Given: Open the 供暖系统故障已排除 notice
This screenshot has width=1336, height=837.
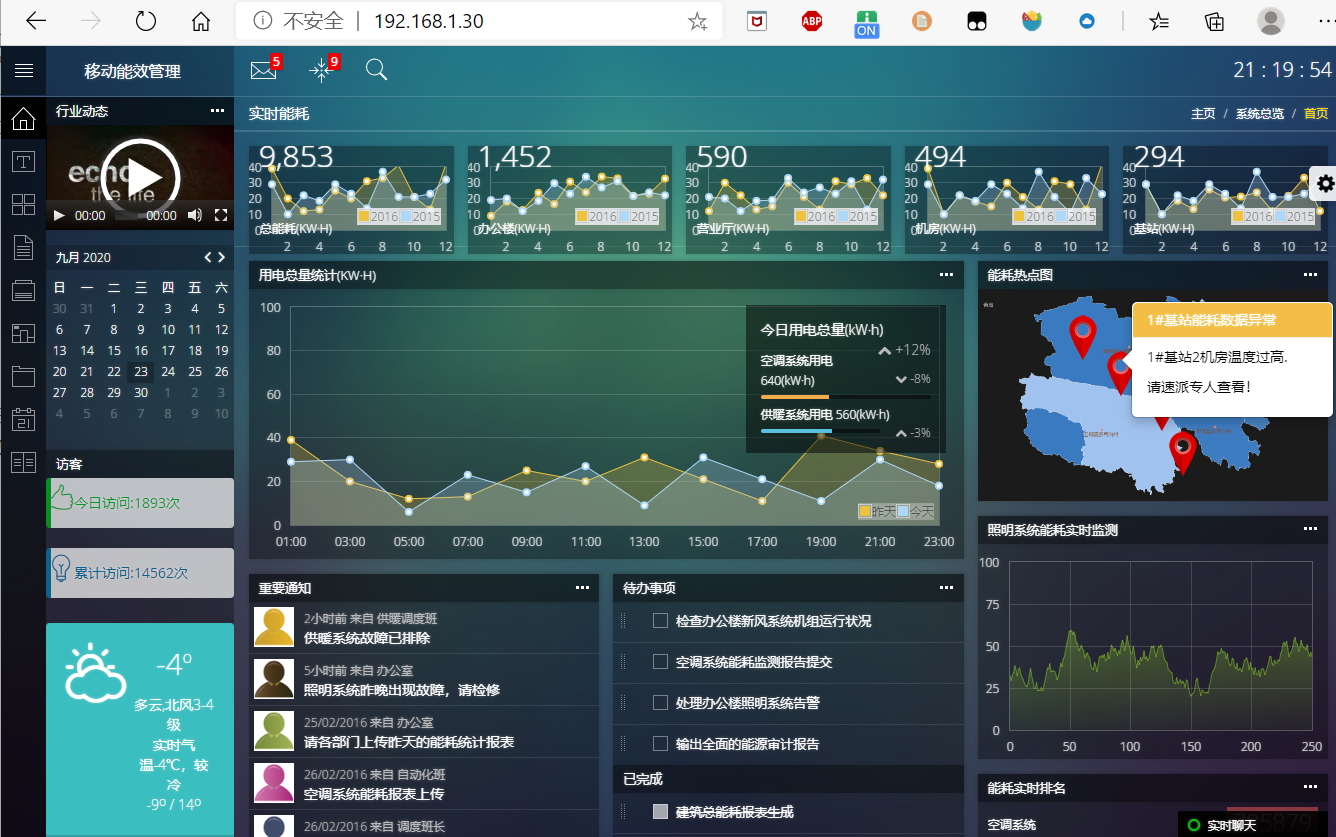Looking at the screenshot, I should [367, 638].
